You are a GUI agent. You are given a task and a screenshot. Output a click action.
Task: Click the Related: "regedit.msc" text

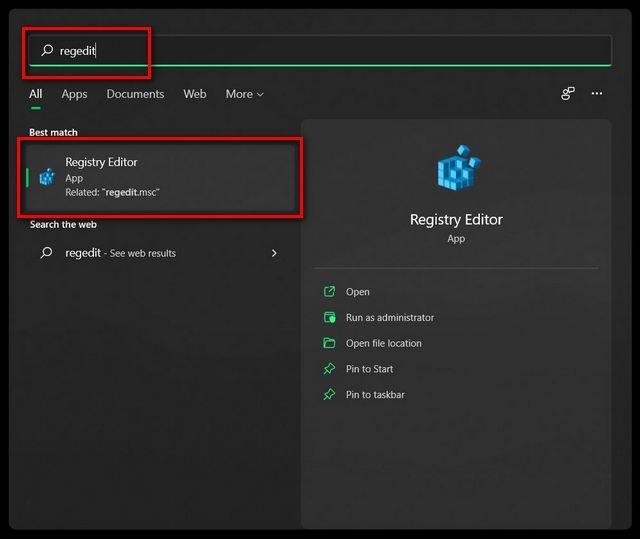click(112, 193)
